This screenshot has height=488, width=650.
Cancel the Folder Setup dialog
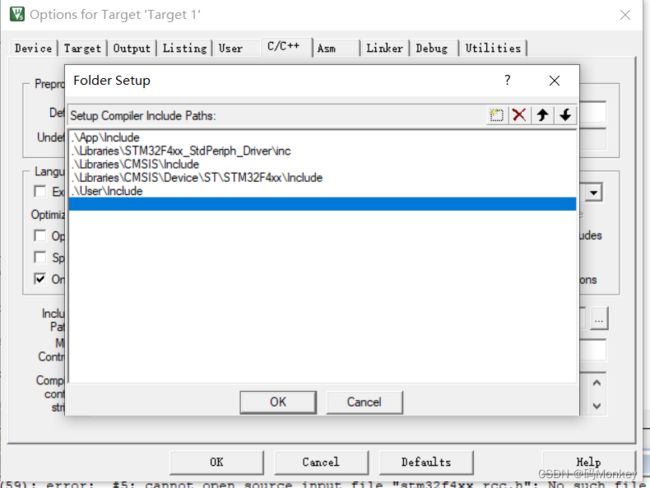click(x=364, y=402)
